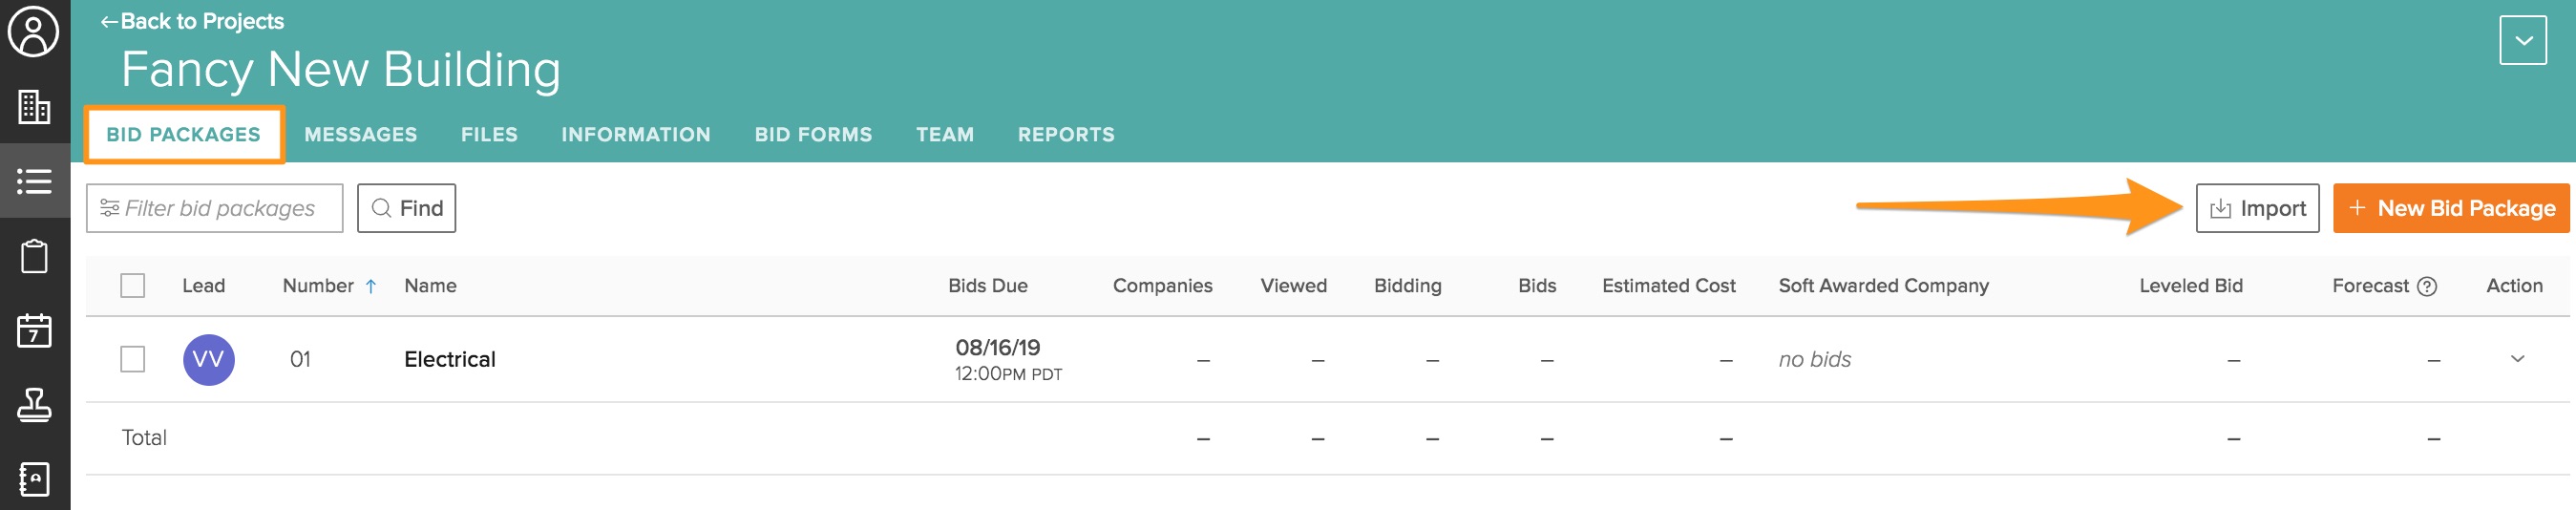Click the address book icon in sidebar
This screenshot has width=2576, height=510.
[x=34, y=479]
